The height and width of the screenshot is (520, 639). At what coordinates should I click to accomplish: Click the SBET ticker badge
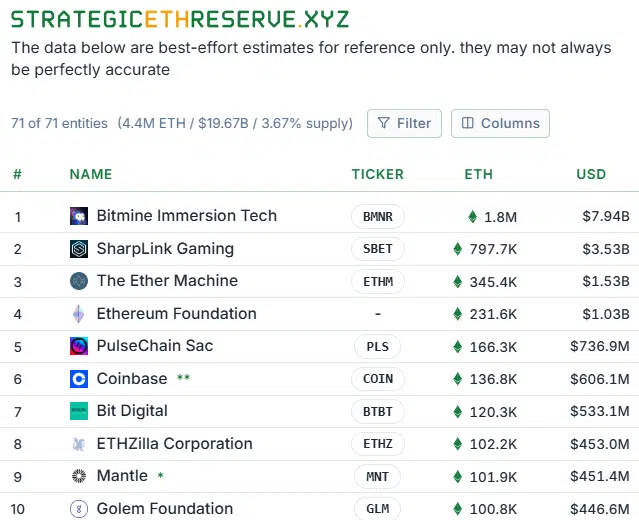coord(378,249)
